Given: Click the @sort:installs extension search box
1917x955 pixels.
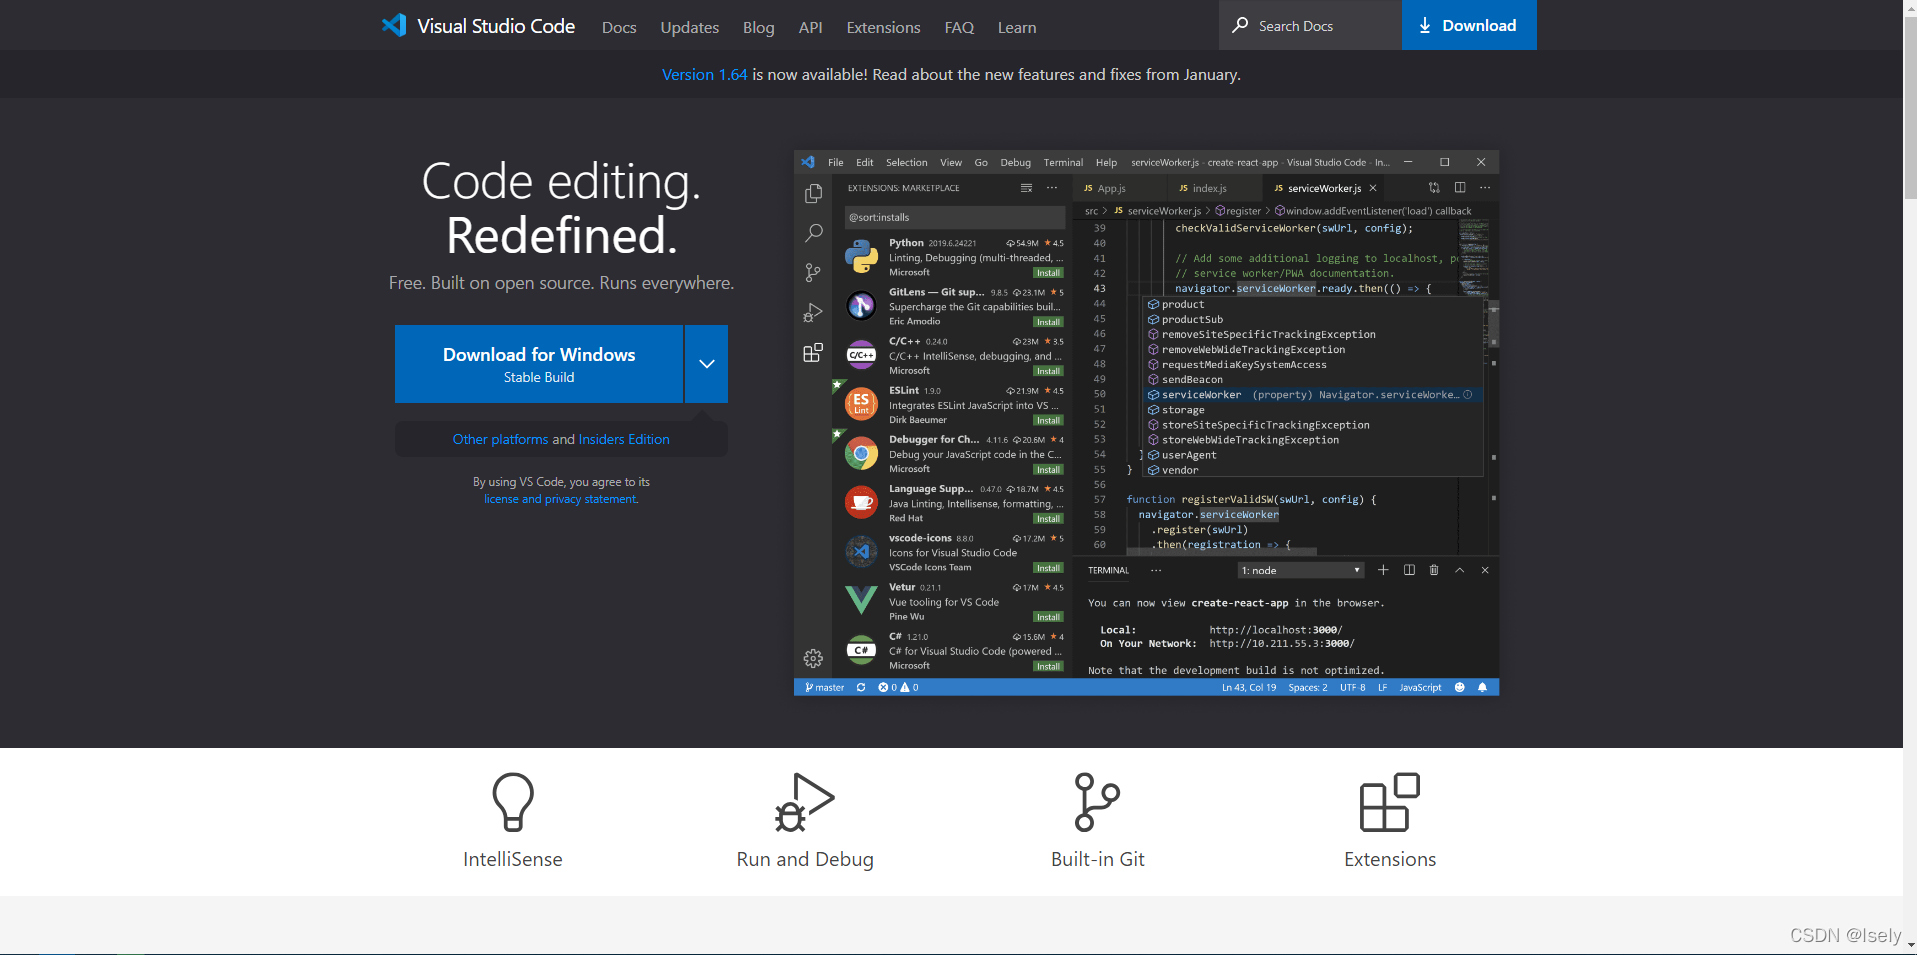Looking at the screenshot, I should 954,217.
